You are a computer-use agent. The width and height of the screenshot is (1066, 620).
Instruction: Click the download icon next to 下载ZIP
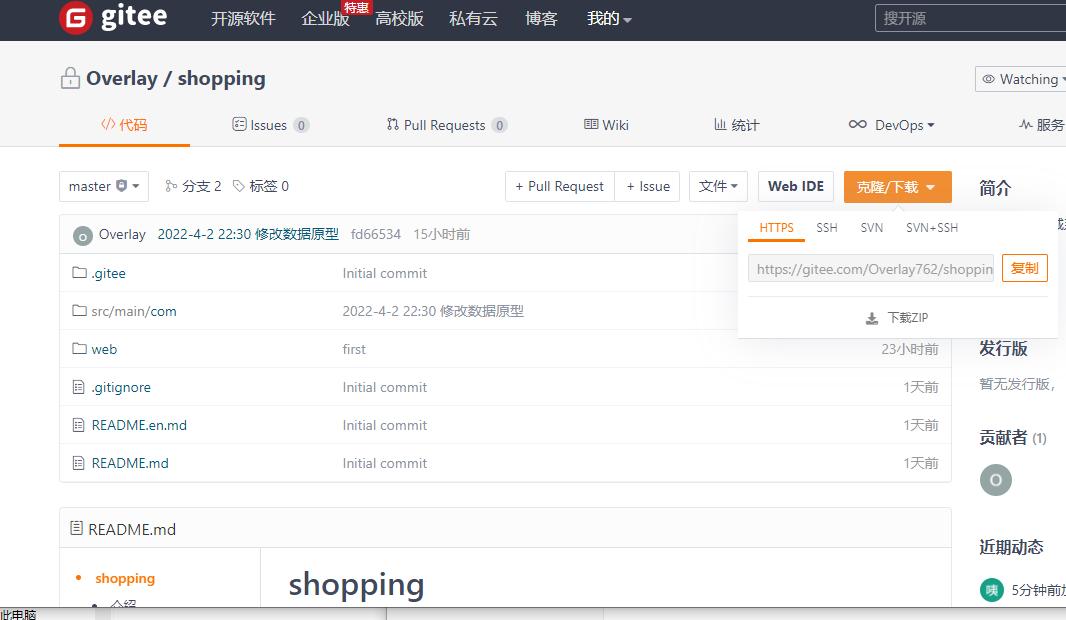(x=872, y=318)
